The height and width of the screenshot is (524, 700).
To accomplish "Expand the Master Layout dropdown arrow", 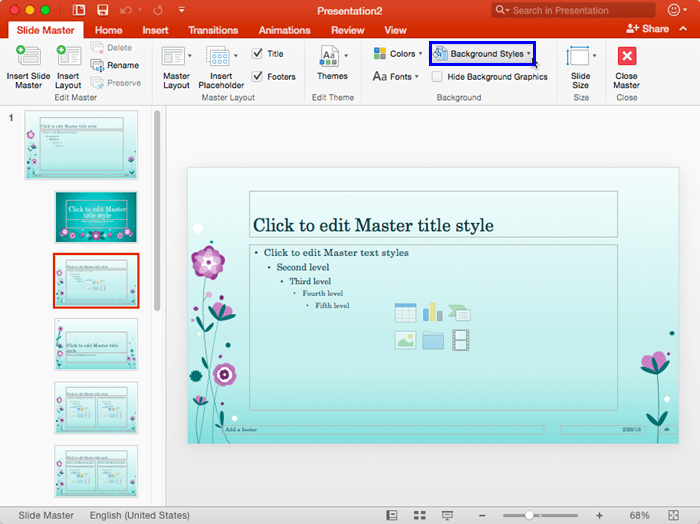I will pyautogui.click(x=190, y=56).
